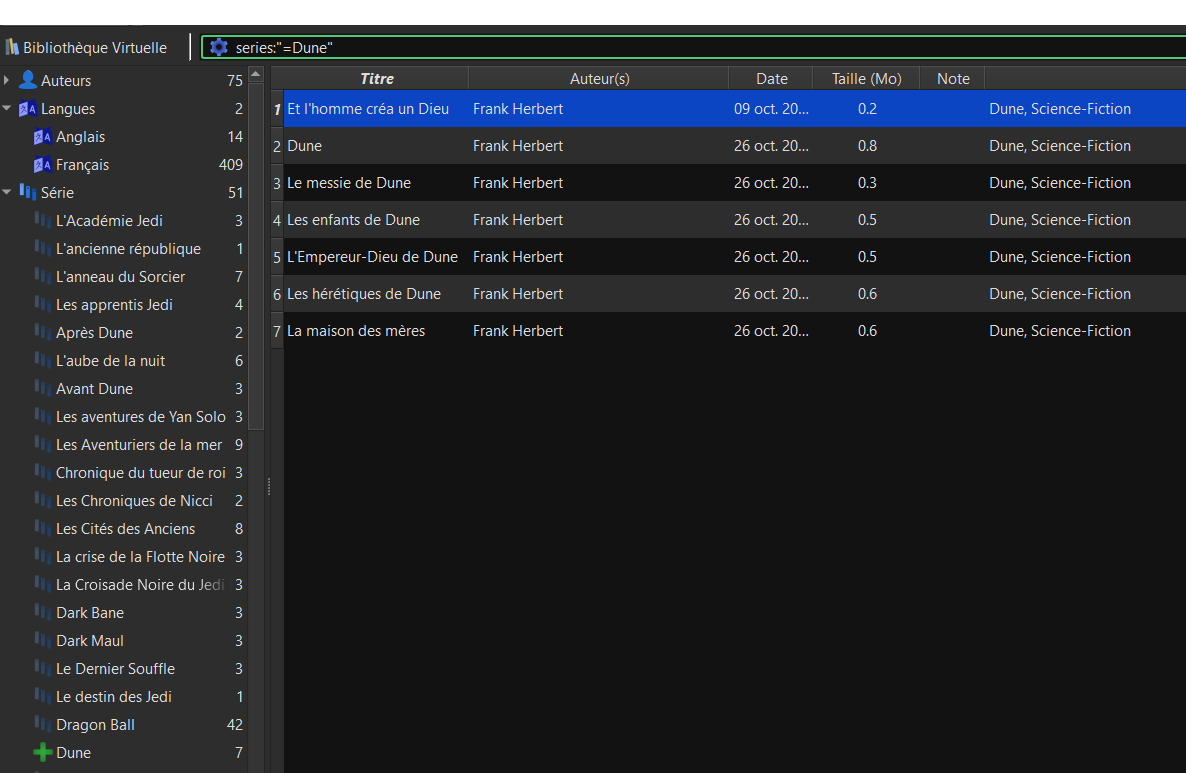Select the Dragon Ball series
This screenshot has width=1186, height=773.
[95, 725]
